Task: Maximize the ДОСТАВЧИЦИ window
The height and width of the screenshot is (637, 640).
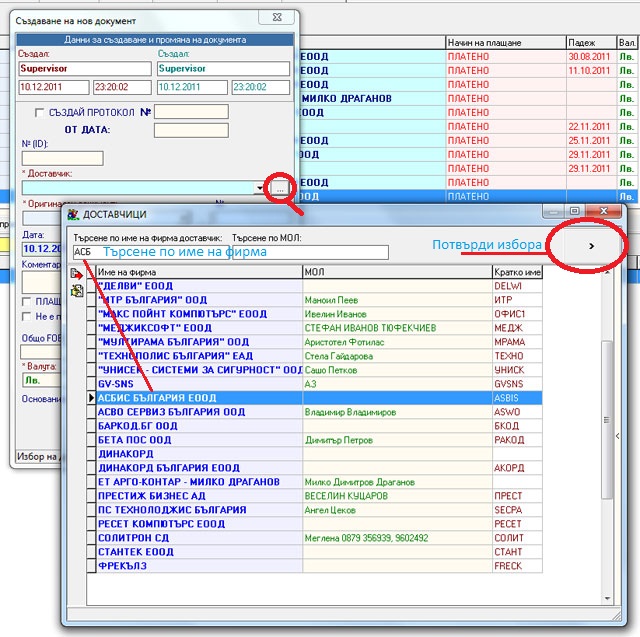Action: 575,211
